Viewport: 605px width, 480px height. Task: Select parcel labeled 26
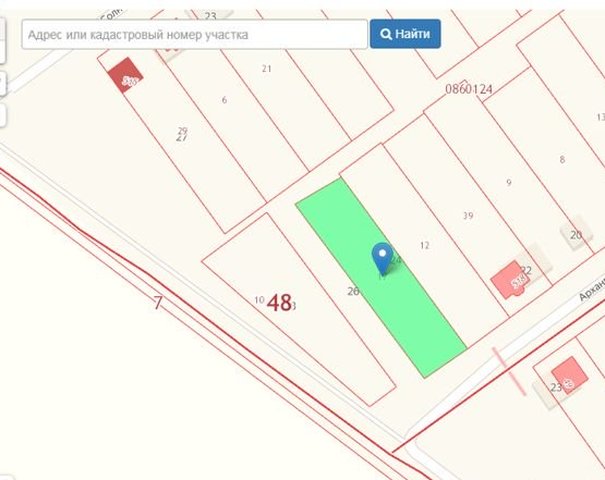tap(353, 291)
